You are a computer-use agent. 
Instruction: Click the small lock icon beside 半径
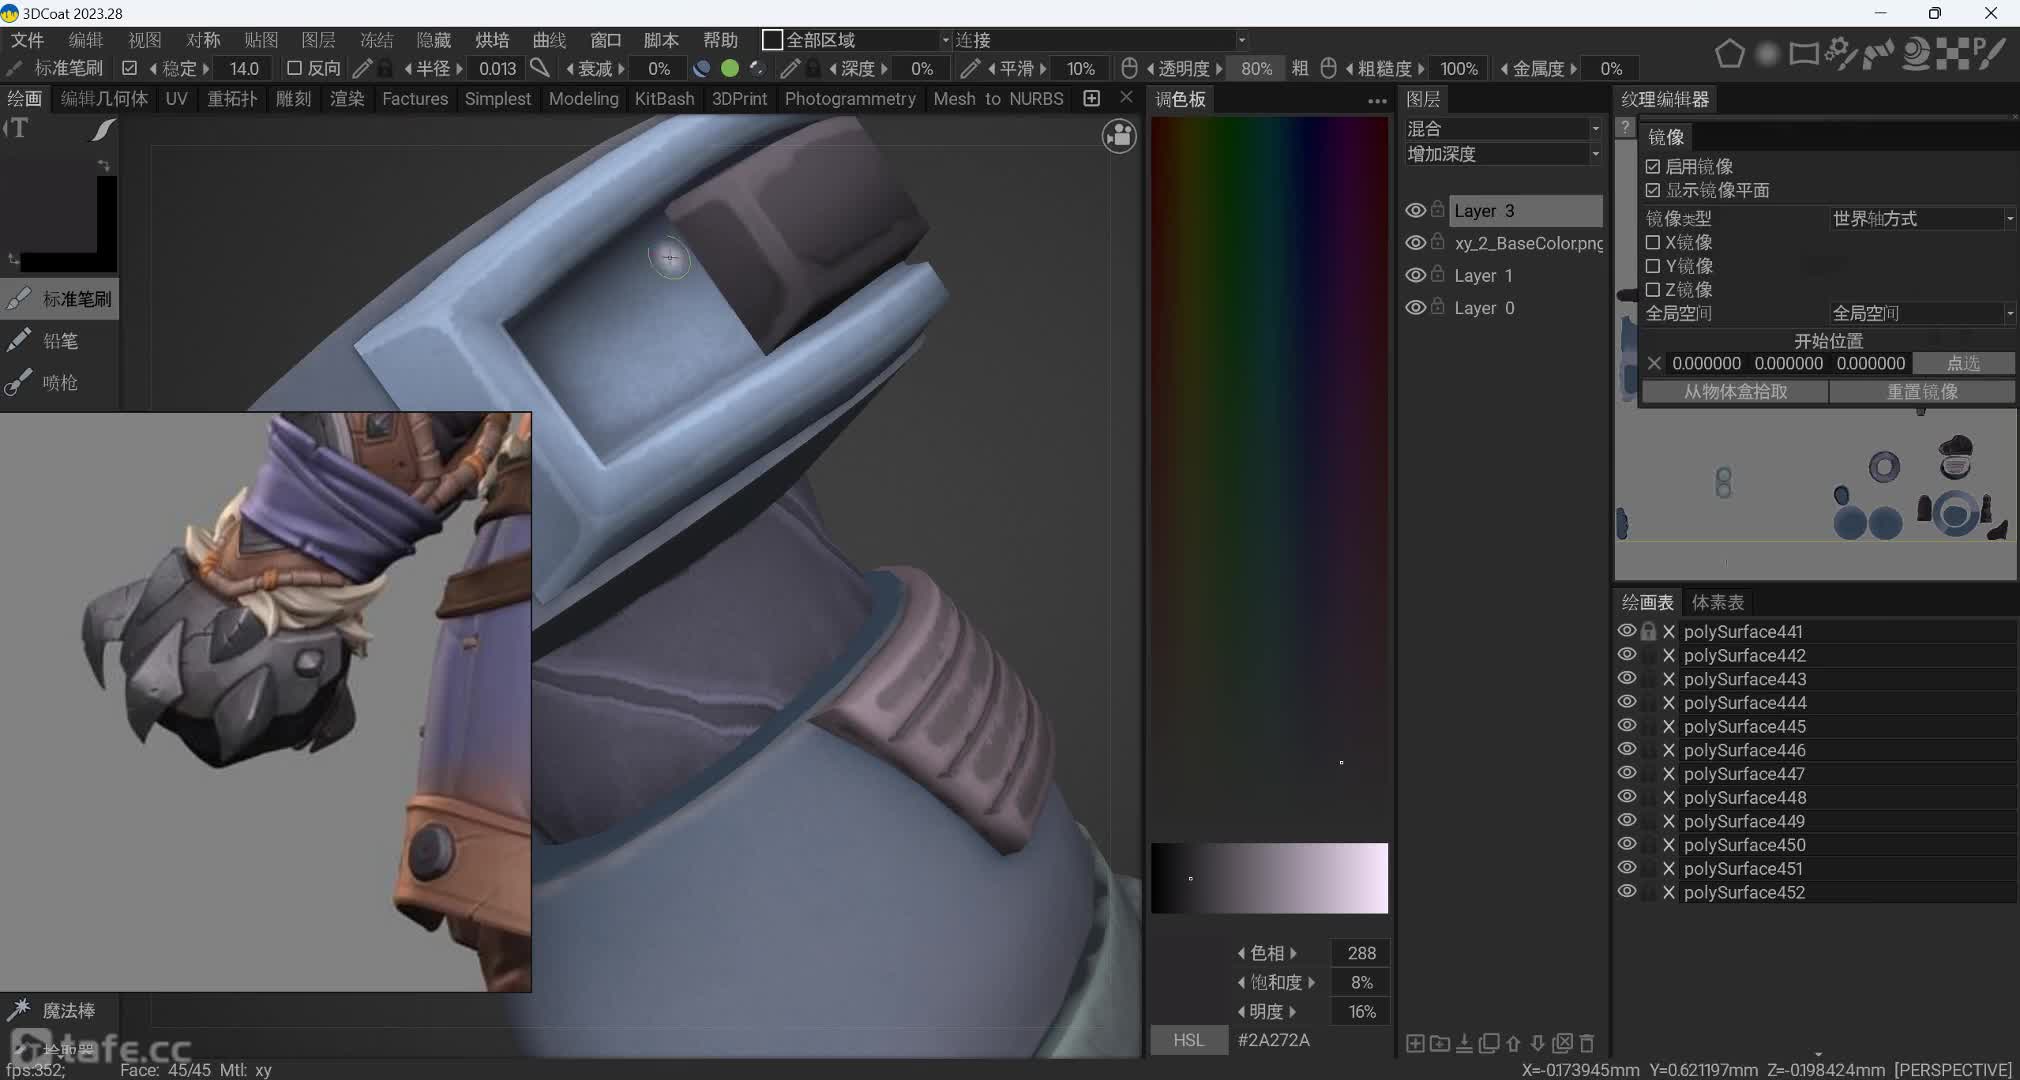coord(385,68)
